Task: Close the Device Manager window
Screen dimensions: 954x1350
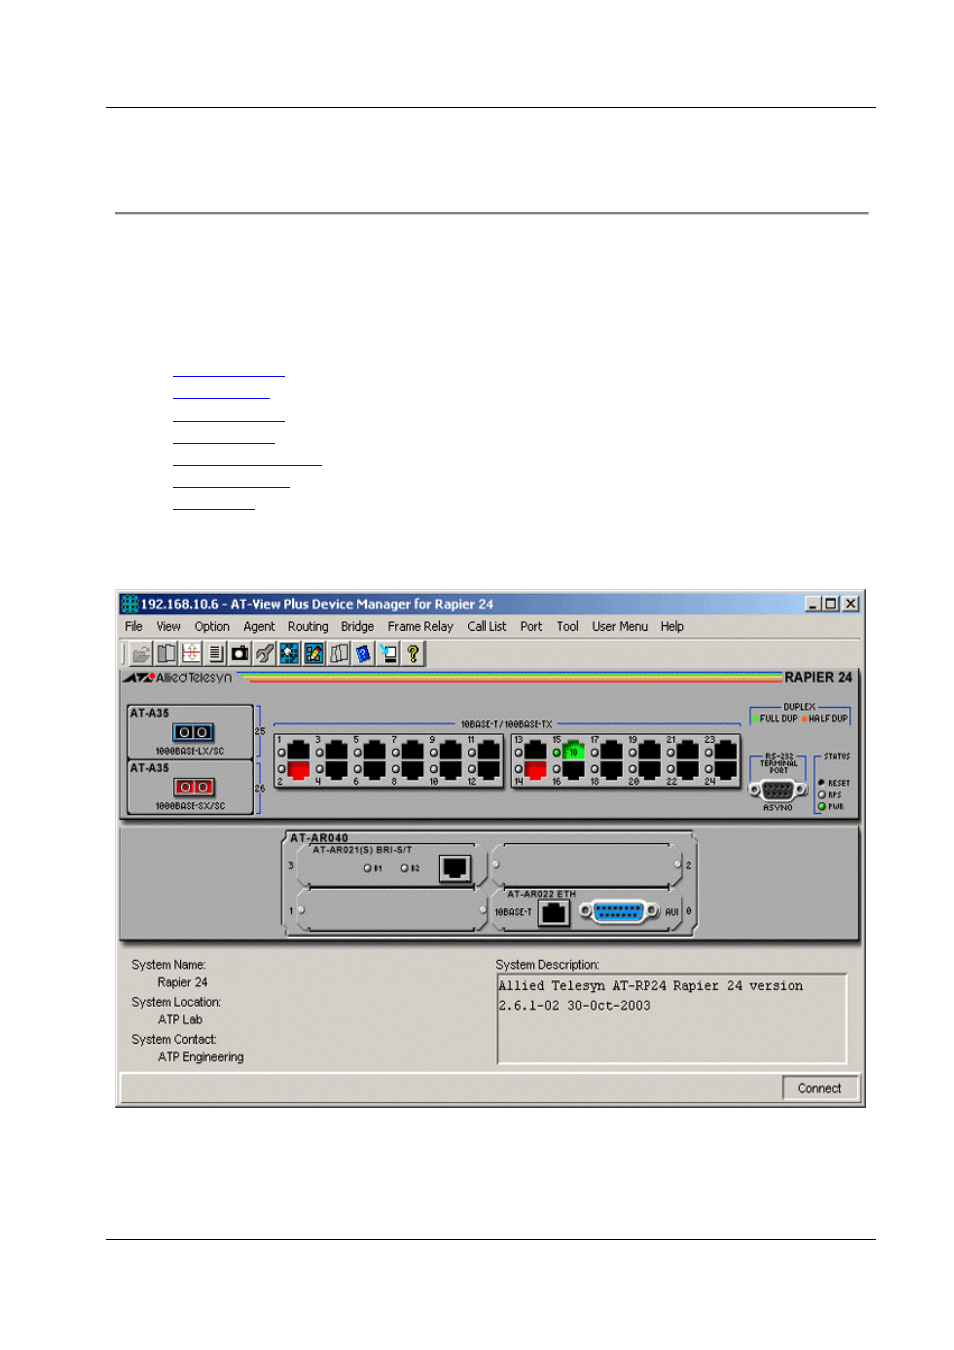Action: coord(851,604)
